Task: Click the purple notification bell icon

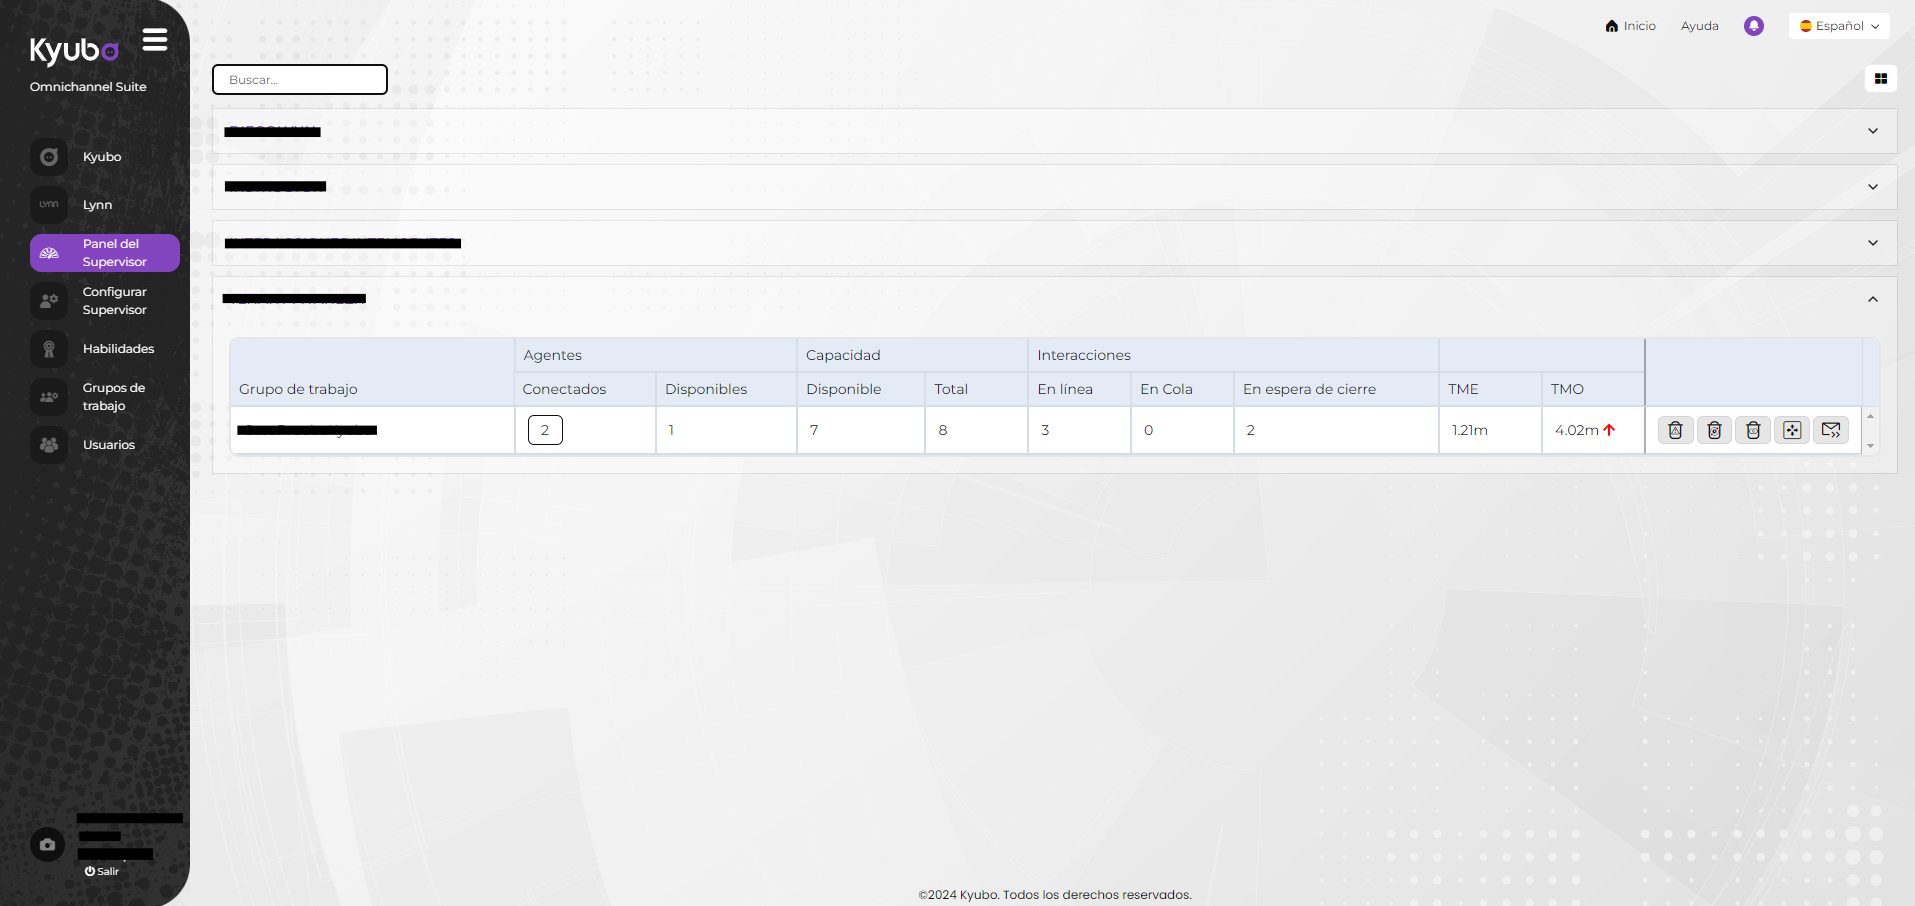Action: coord(1753,26)
